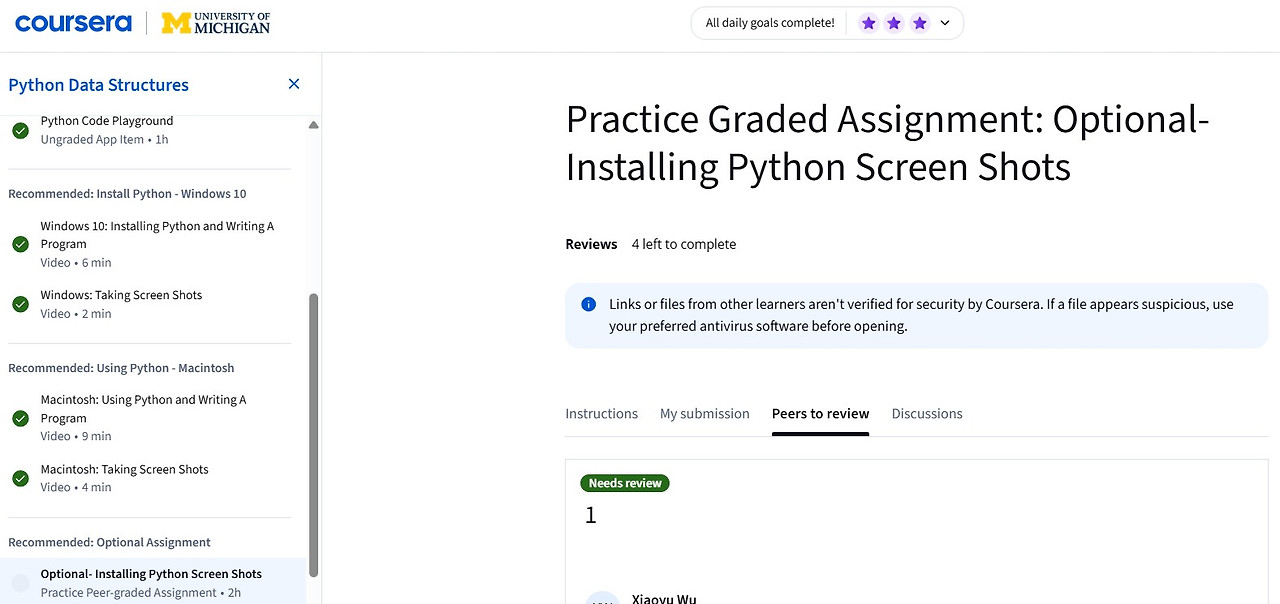The image size is (1280, 604).
Task: Go to the Discussions tab
Action: point(927,414)
